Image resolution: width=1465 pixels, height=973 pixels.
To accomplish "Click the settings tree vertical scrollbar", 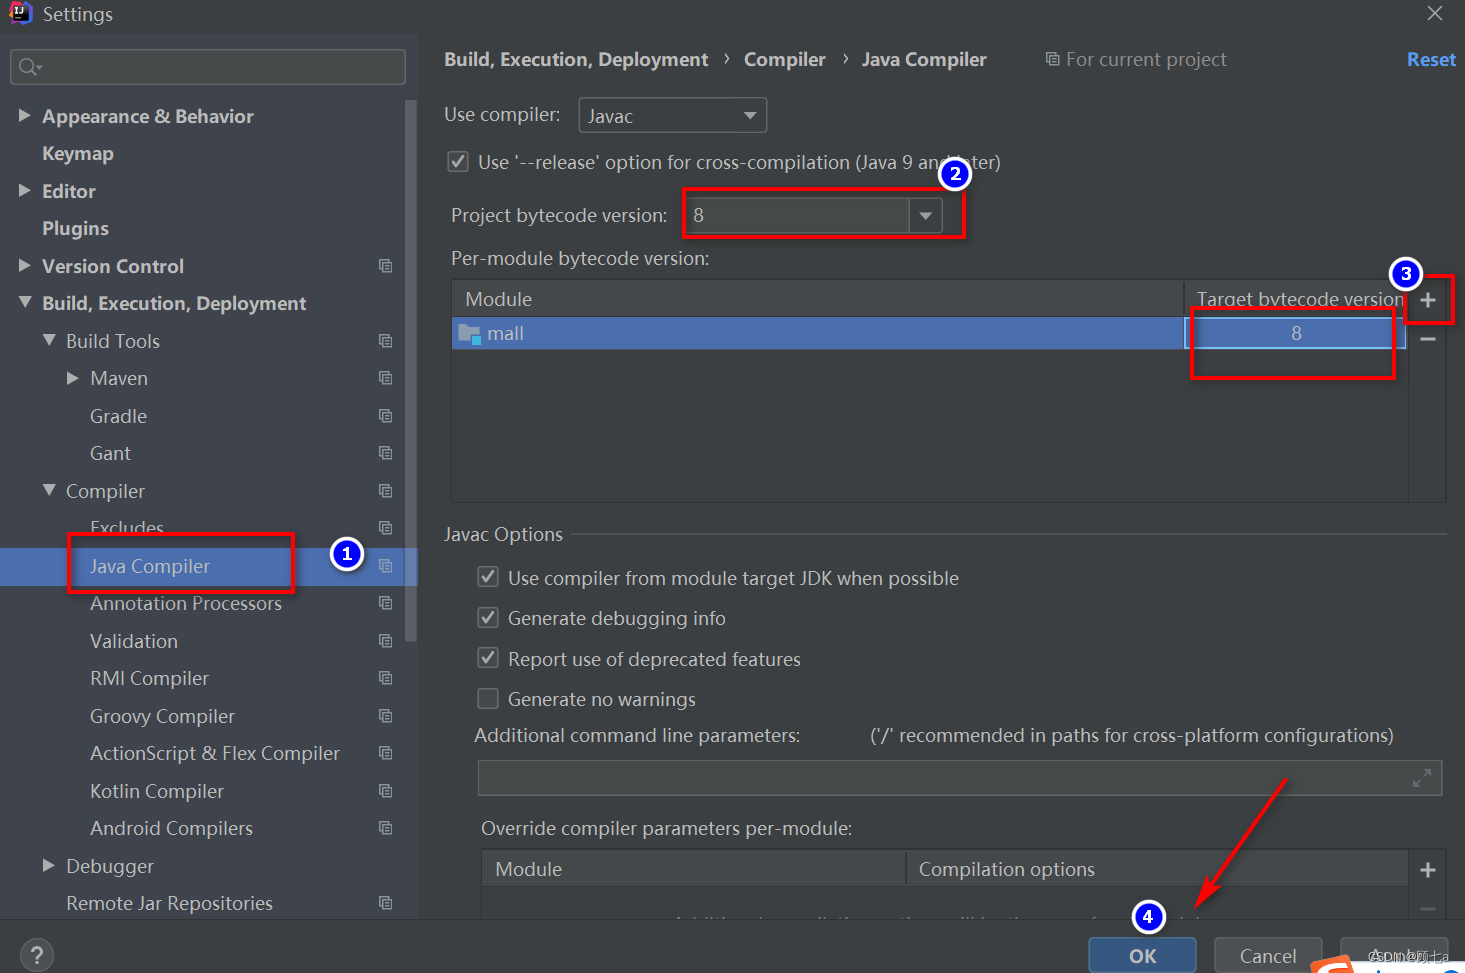I will [x=410, y=370].
